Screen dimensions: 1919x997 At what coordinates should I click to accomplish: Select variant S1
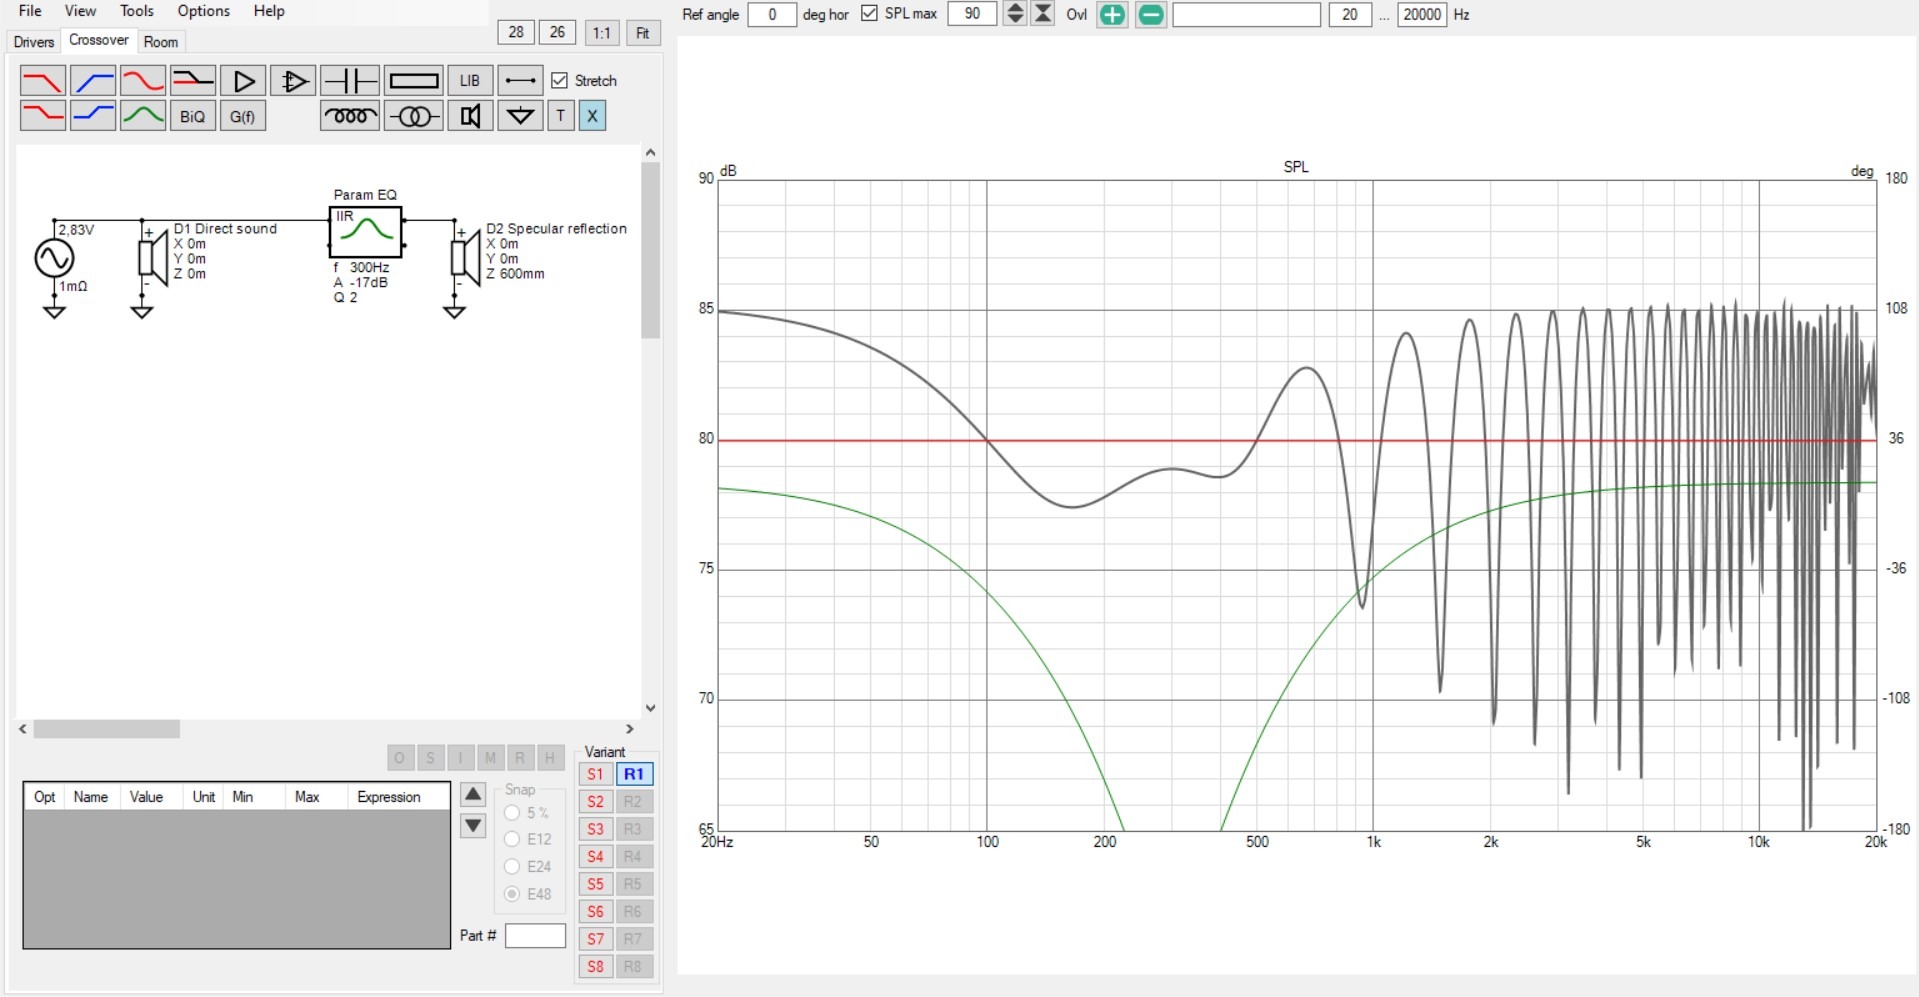click(595, 774)
